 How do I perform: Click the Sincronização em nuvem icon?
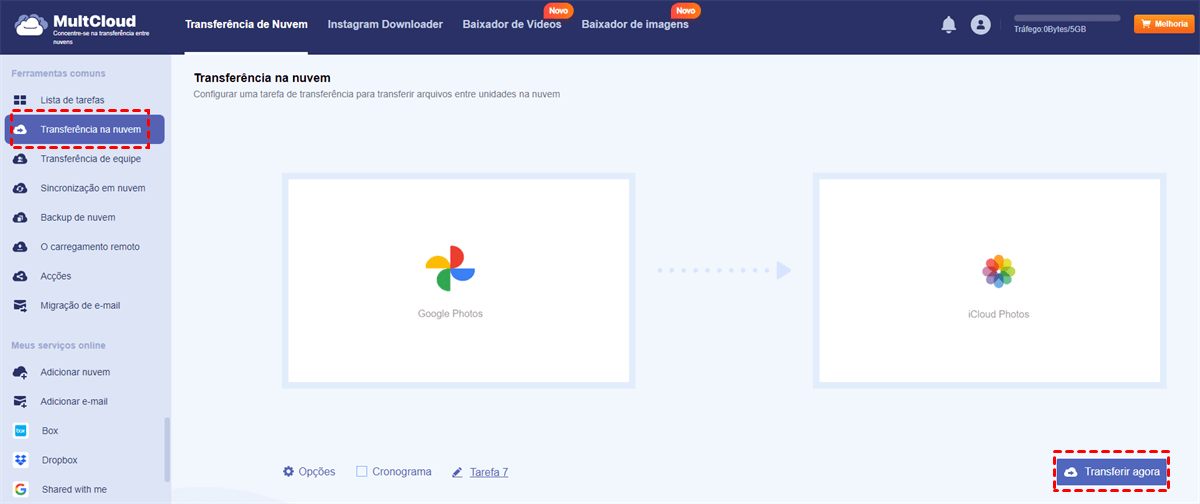[x=20, y=188]
